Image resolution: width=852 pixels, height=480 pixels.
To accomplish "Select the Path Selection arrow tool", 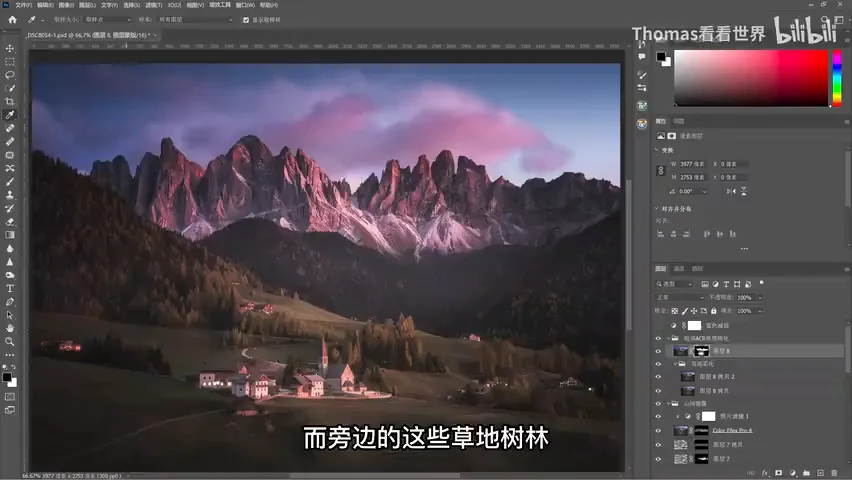I will coord(10,315).
